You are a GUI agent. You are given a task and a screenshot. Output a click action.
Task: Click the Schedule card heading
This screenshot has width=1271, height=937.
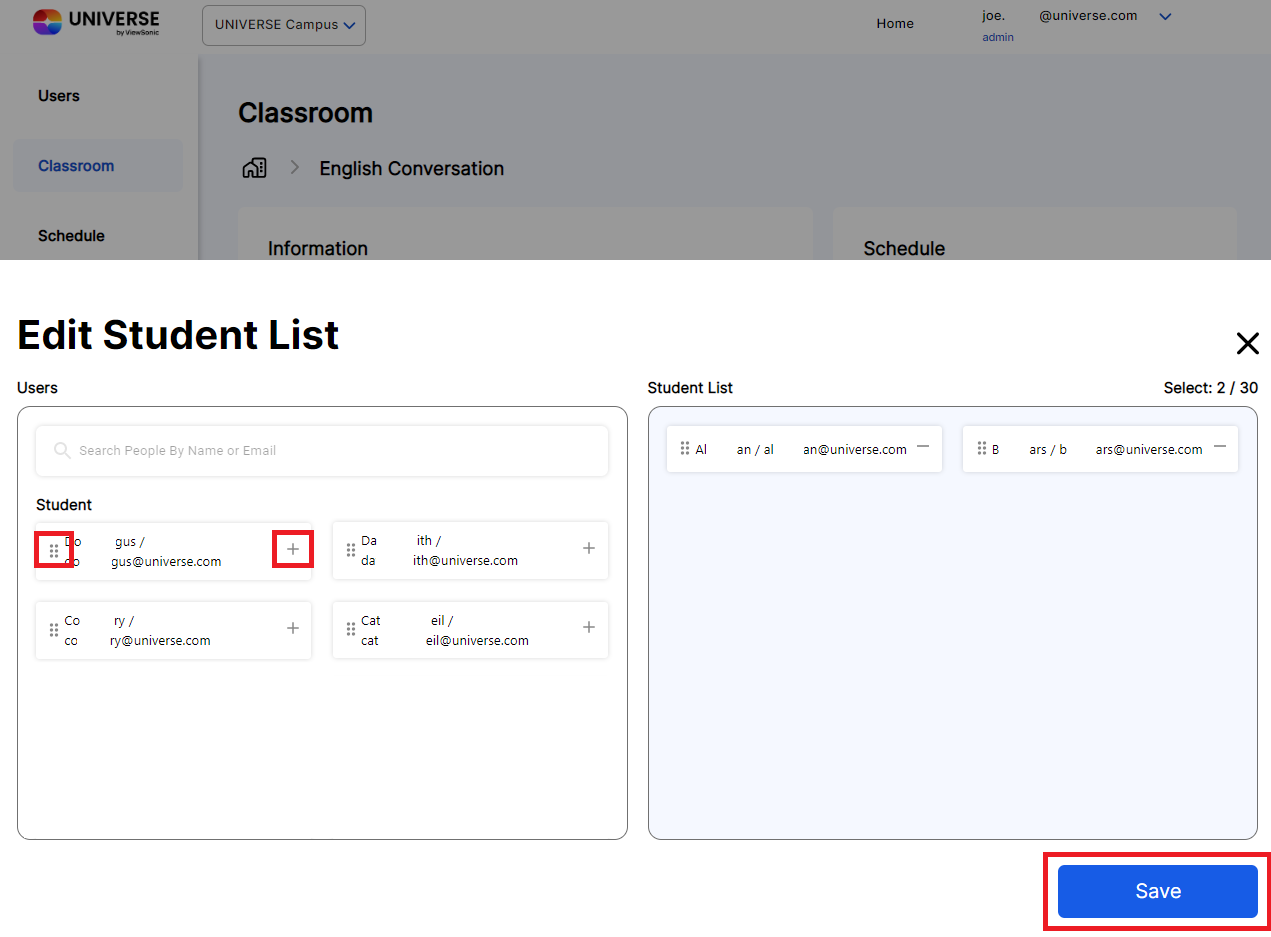coord(904,249)
